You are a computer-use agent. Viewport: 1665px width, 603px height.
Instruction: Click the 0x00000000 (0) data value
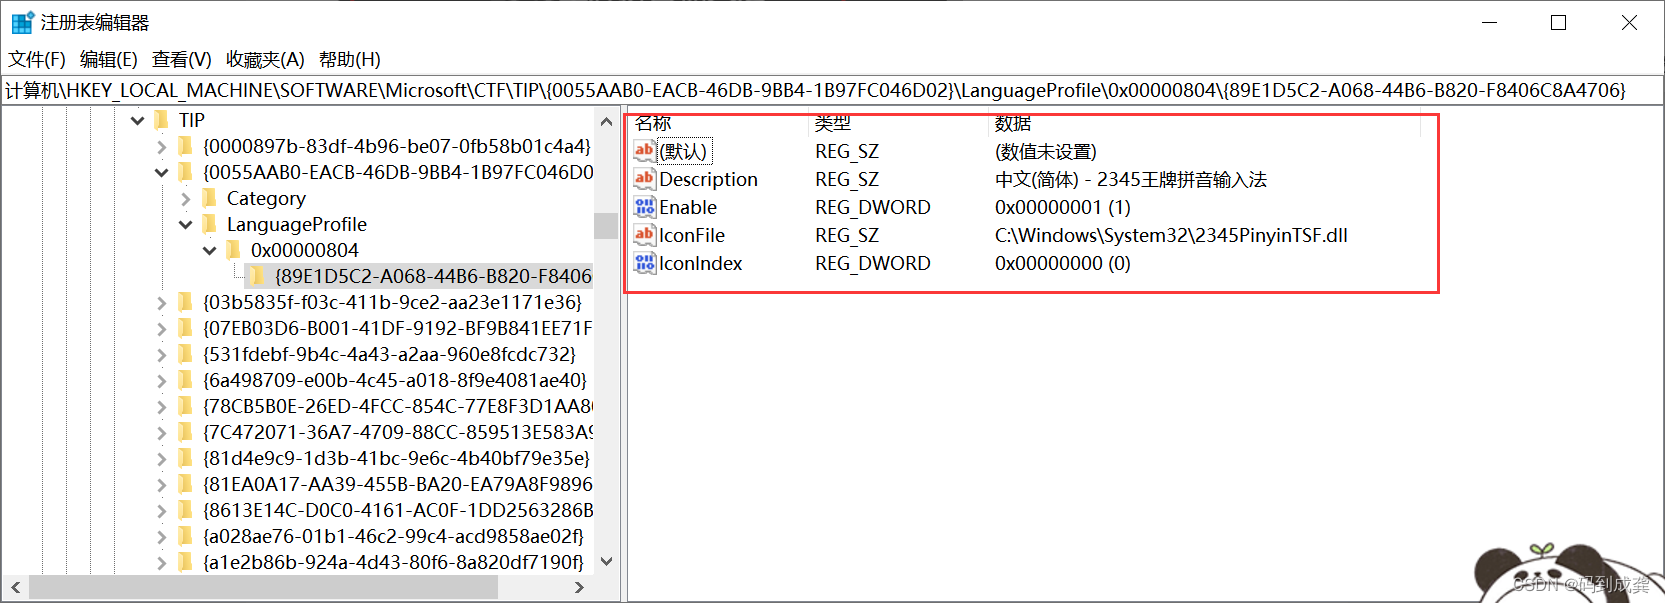[1063, 263]
